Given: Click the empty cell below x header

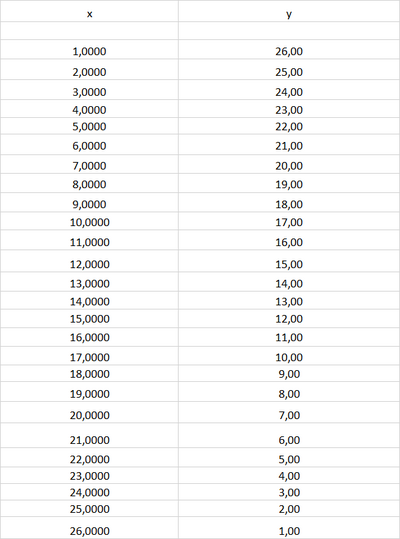Looking at the screenshot, I should click(x=89, y=31).
